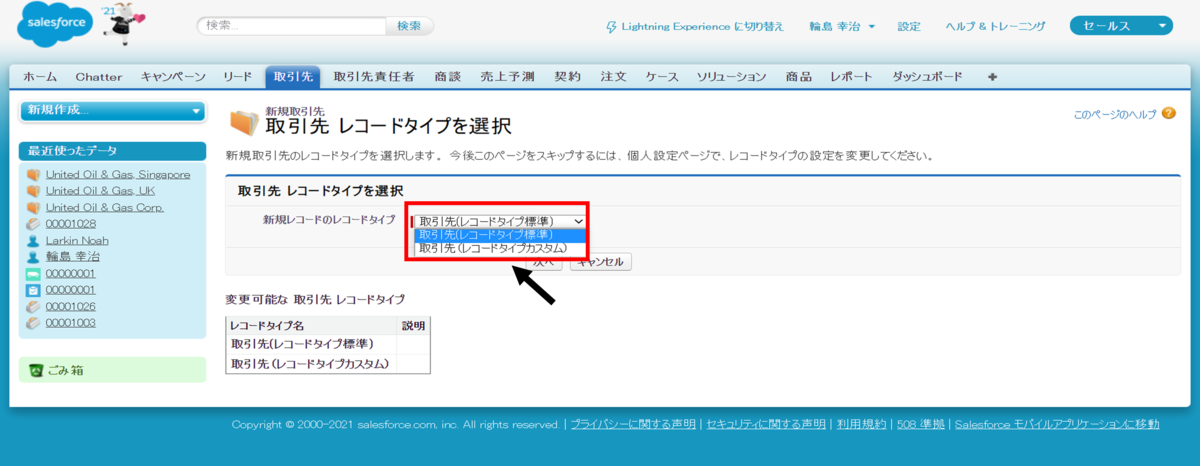Open the 新規作成 dropdown in sidebar
1200x466 pixels.
tap(112, 110)
